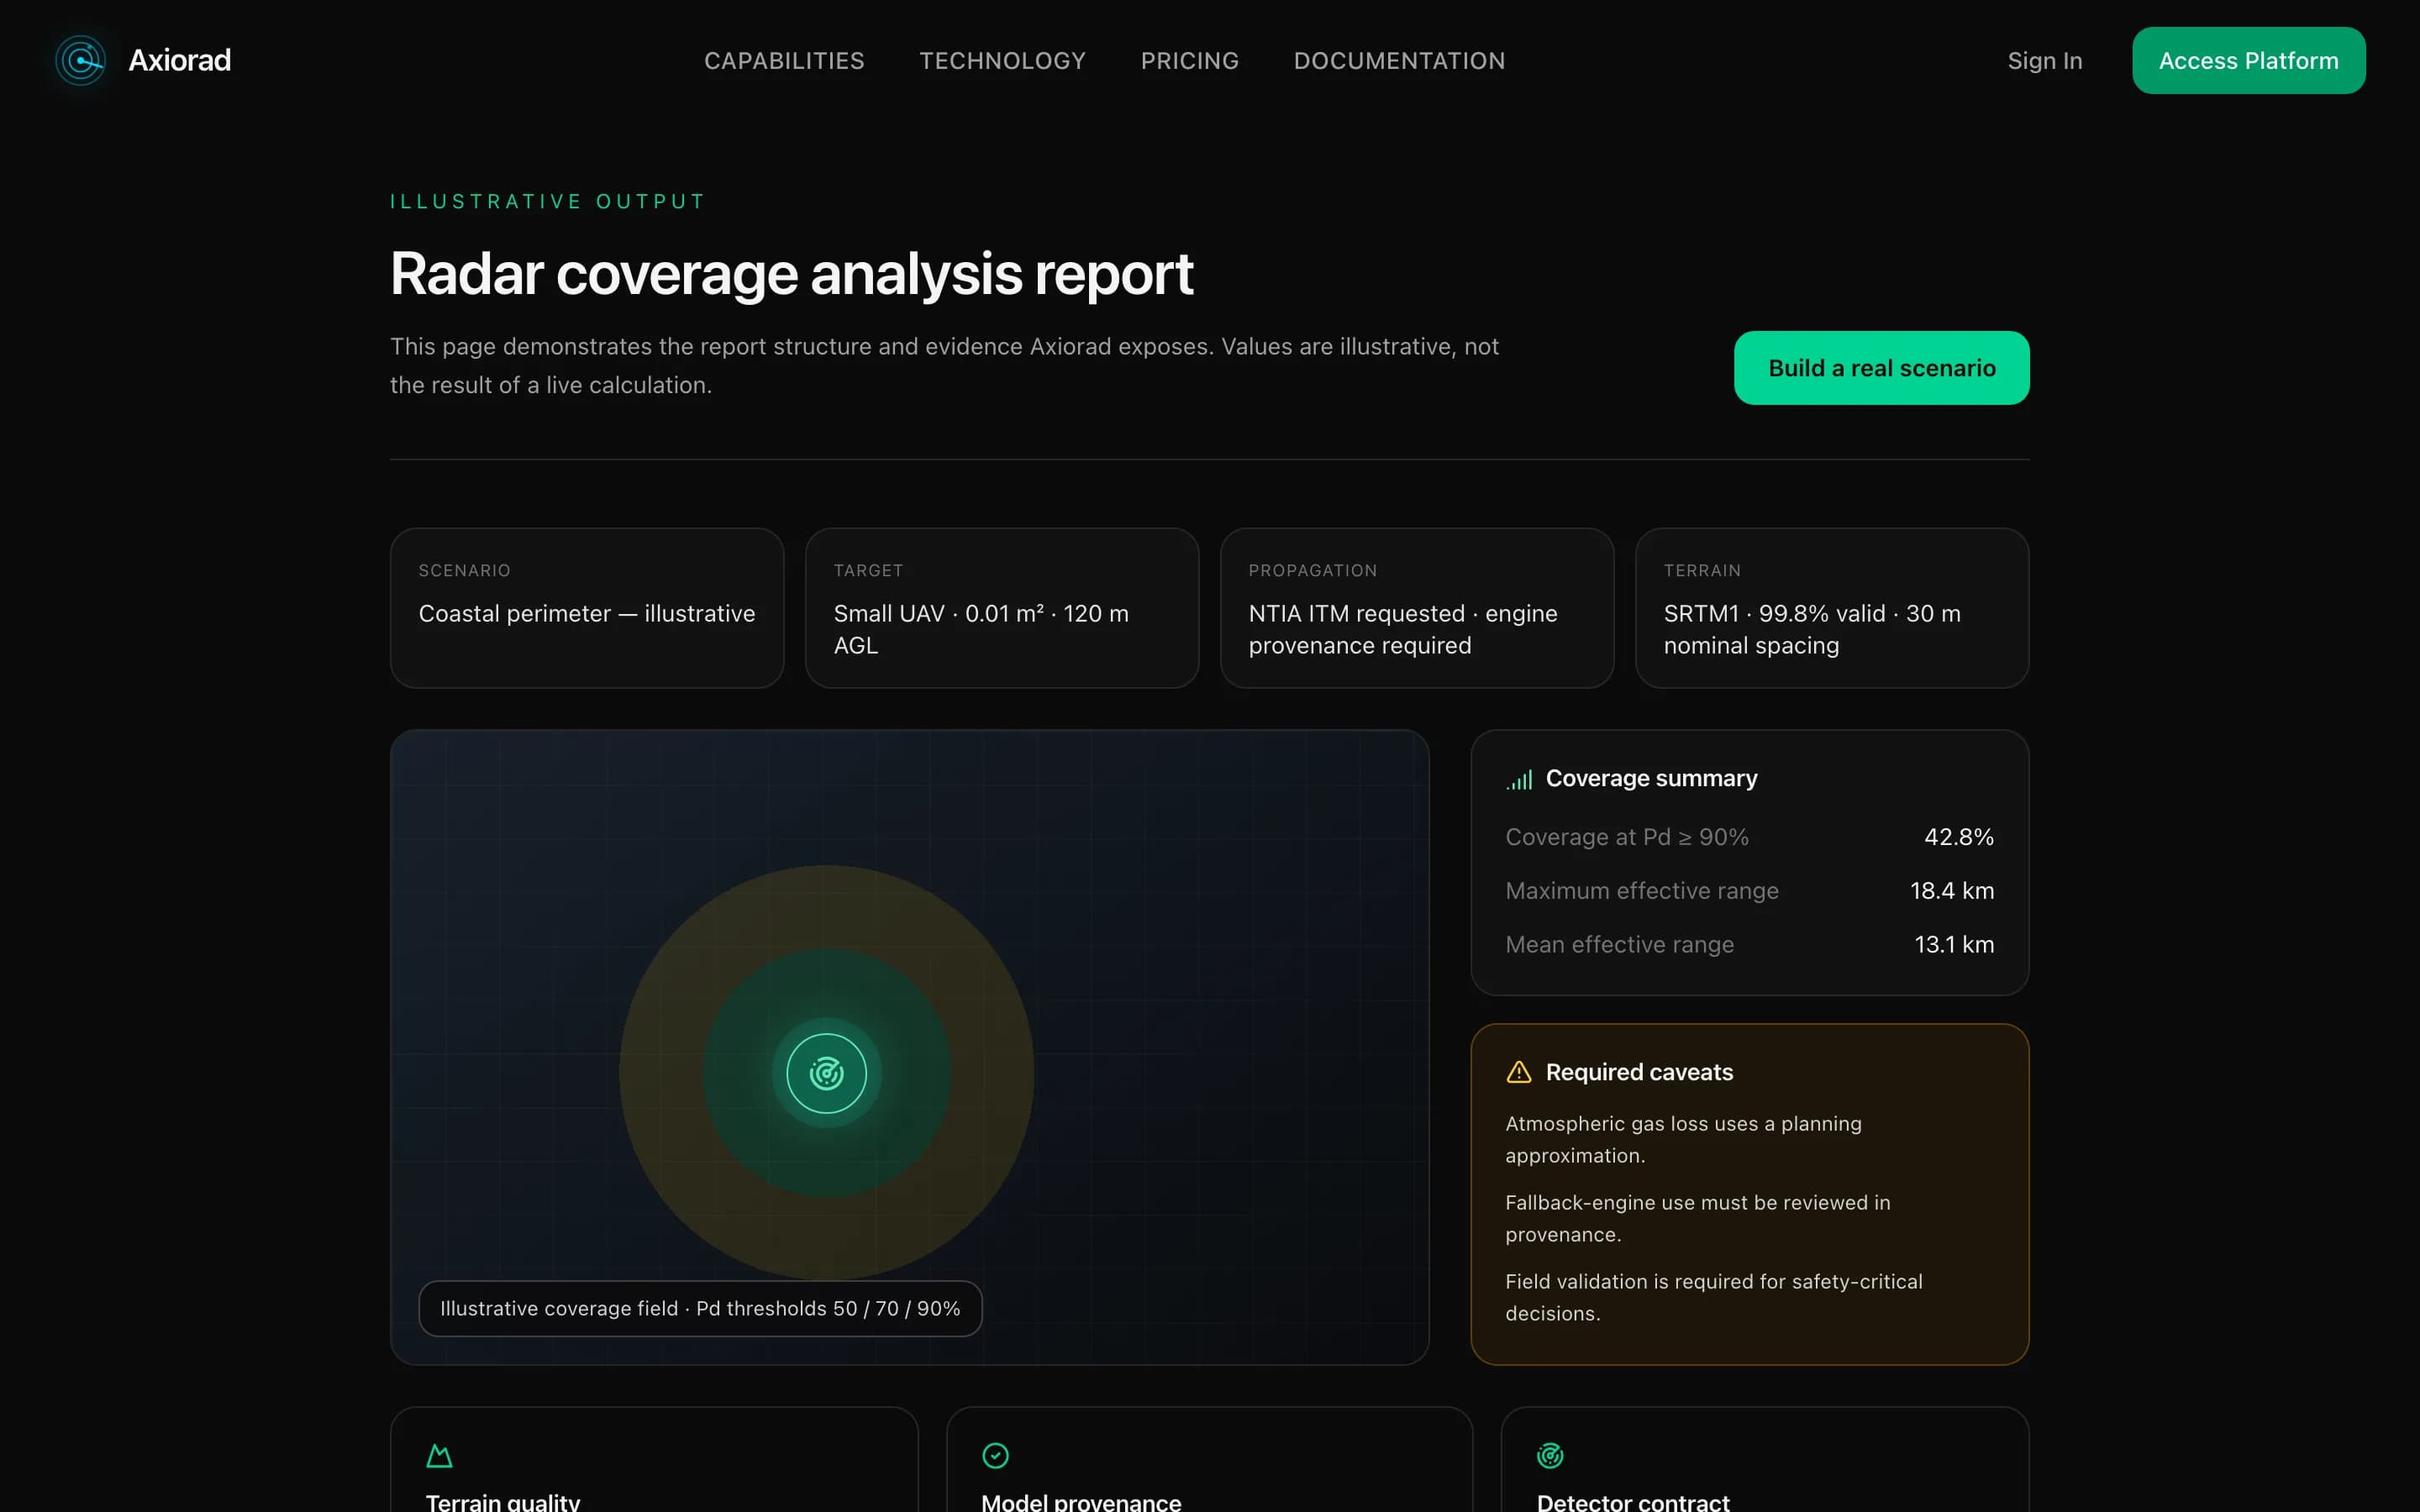Click the Terrain SRTM1 99.8% valid text
Viewport: 2420px width, 1512px height.
point(1811,629)
